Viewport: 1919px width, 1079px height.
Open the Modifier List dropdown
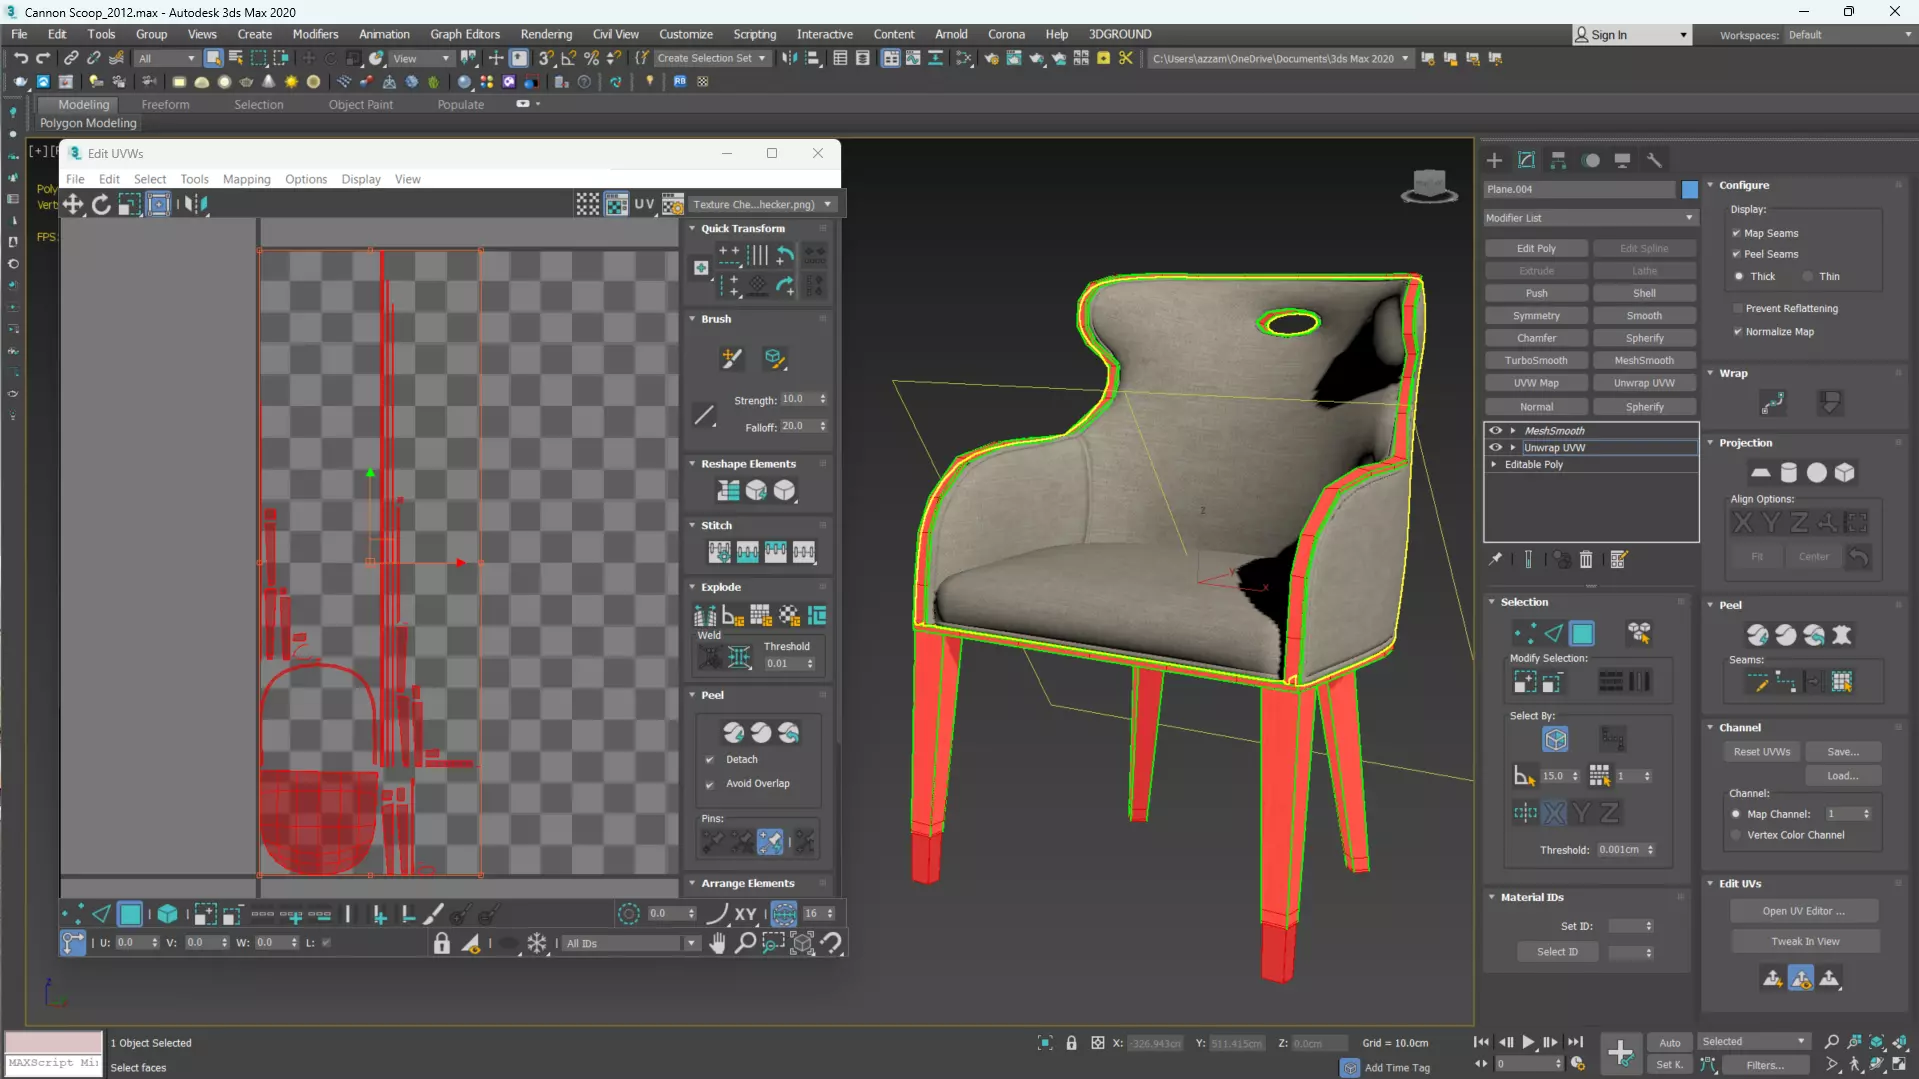(x=1590, y=218)
